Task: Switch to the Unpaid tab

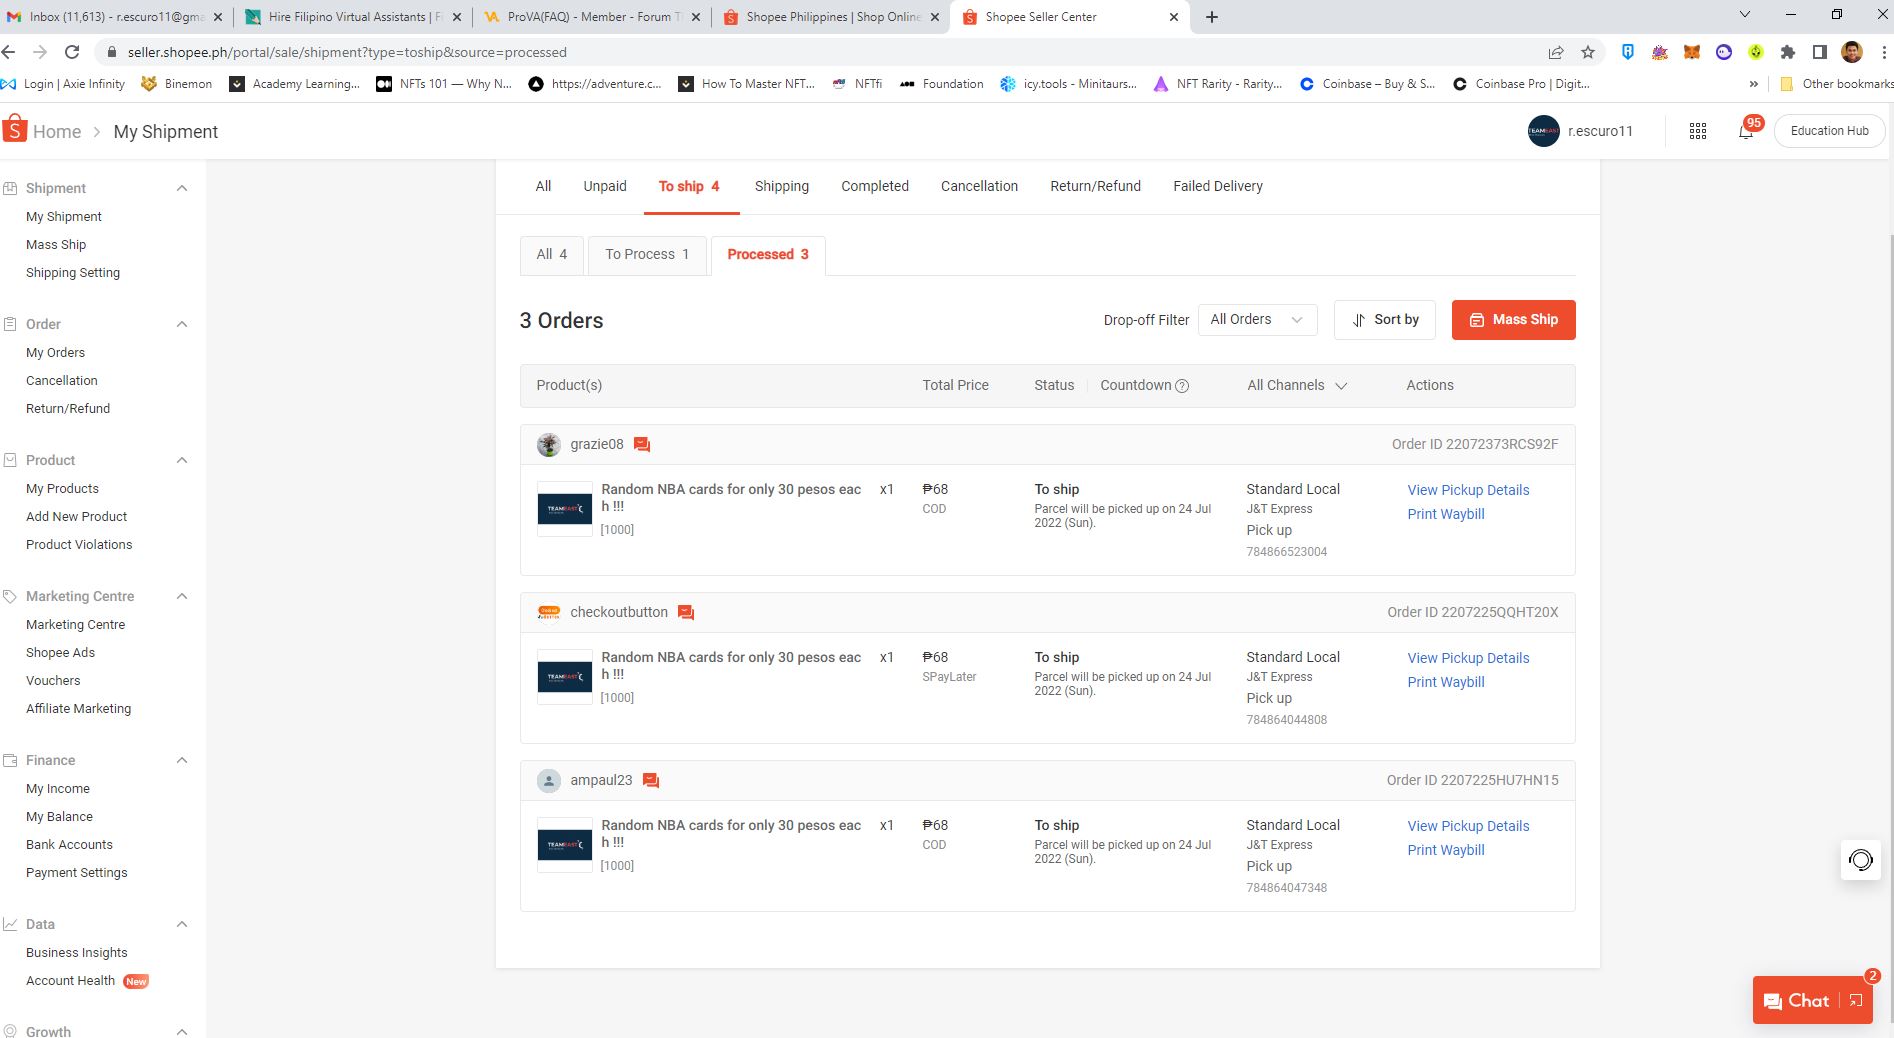Action: click(x=605, y=186)
